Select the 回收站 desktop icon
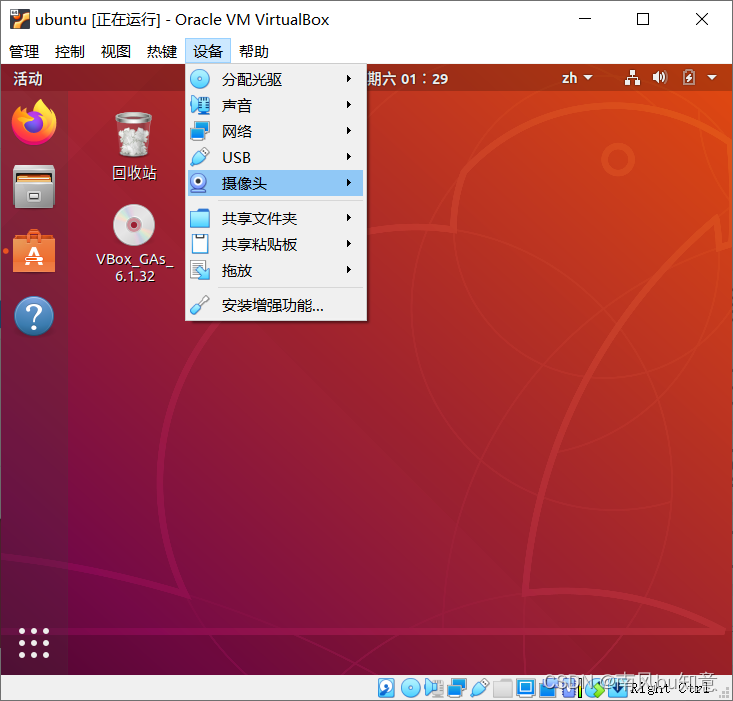The image size is (733, 701). pyautogui.click(x=134, y=146)
